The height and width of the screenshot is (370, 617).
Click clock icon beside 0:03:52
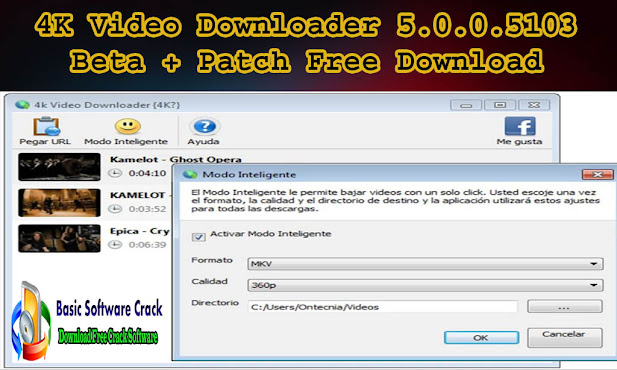115,209
